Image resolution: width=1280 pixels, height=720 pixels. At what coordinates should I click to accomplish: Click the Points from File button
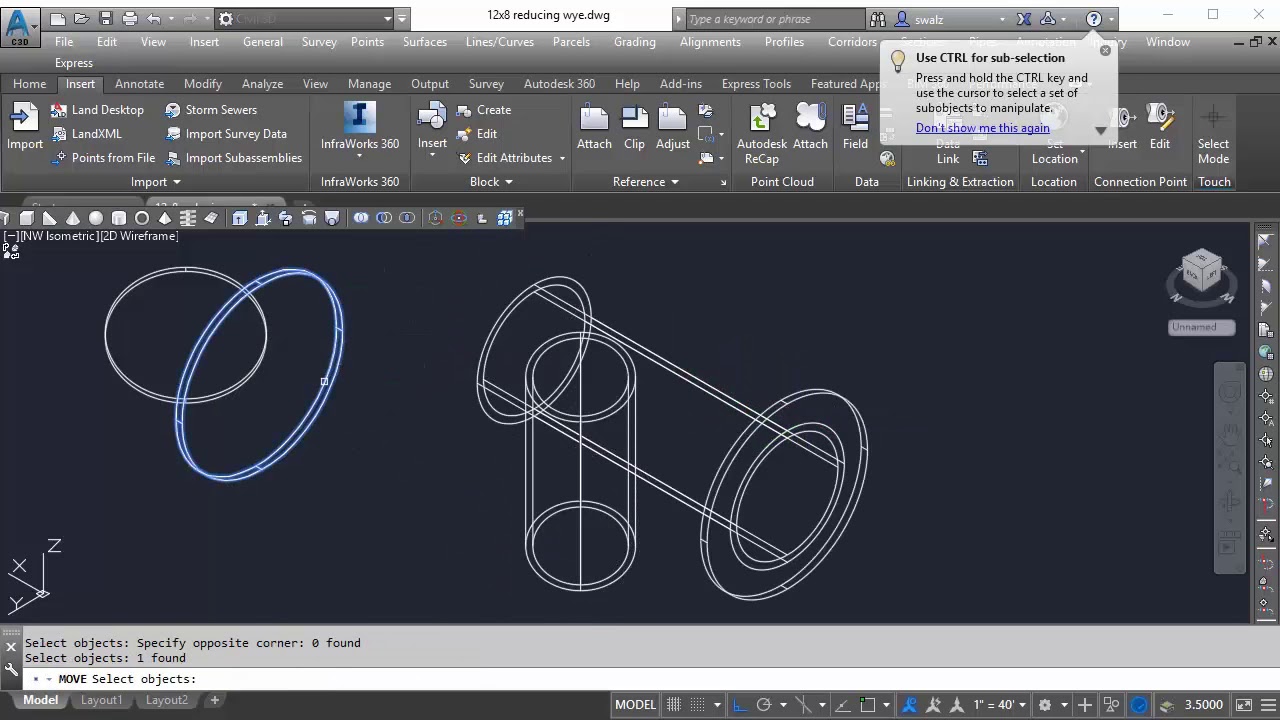(x=104, y=158)
